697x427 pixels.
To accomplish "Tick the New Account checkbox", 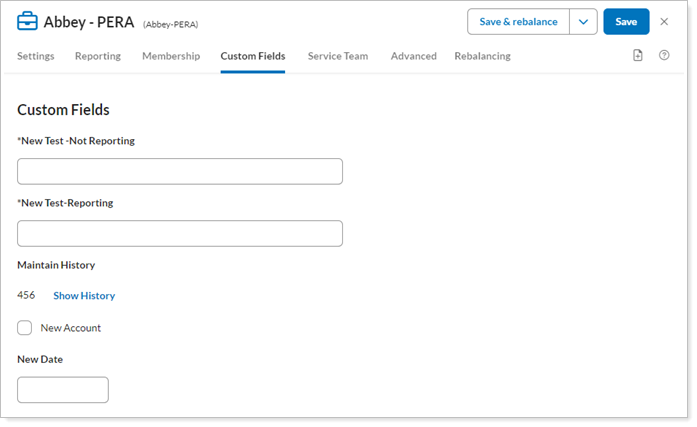I will (x=25, y=328).
